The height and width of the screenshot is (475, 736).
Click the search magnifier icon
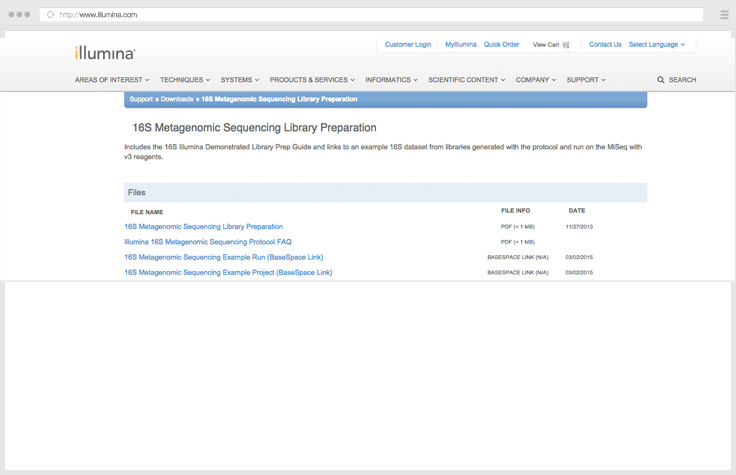661,80
